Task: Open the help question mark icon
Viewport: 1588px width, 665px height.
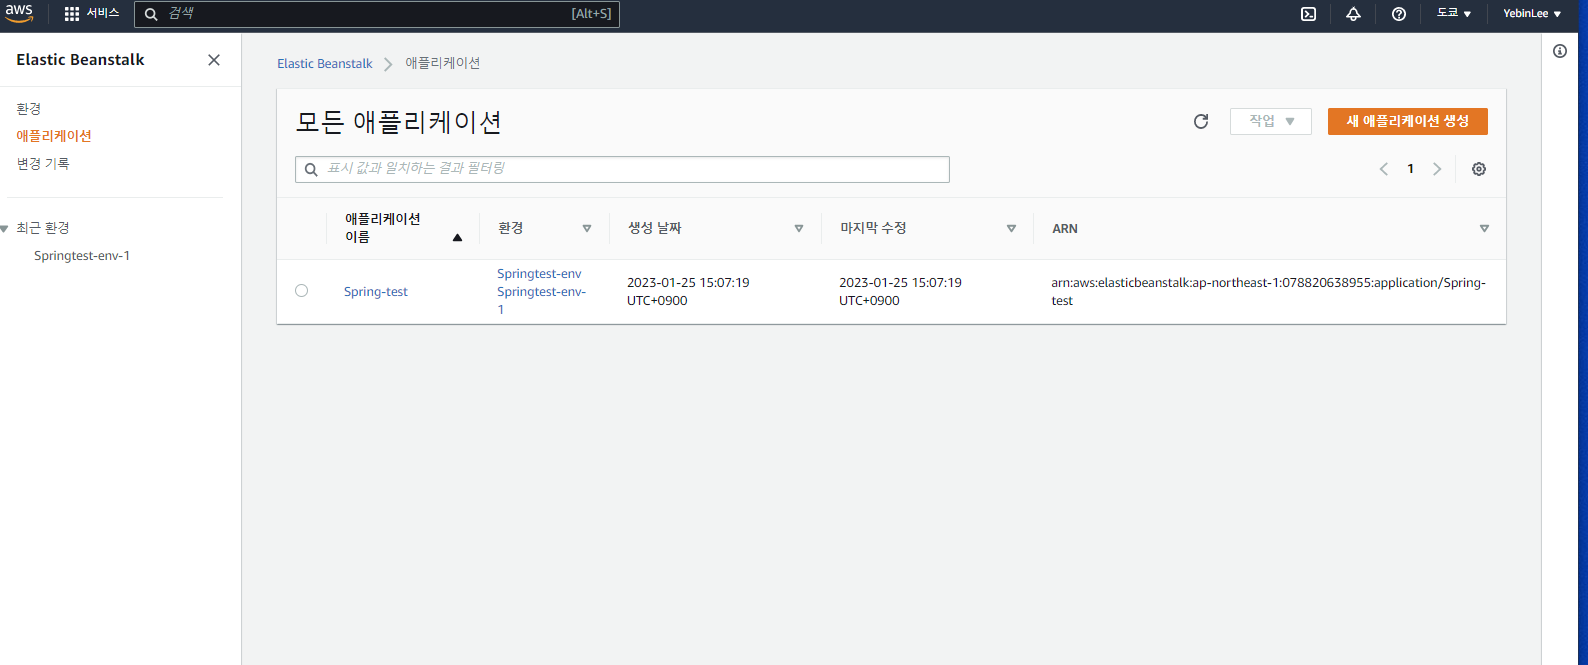Action: tap(1399, 14)
